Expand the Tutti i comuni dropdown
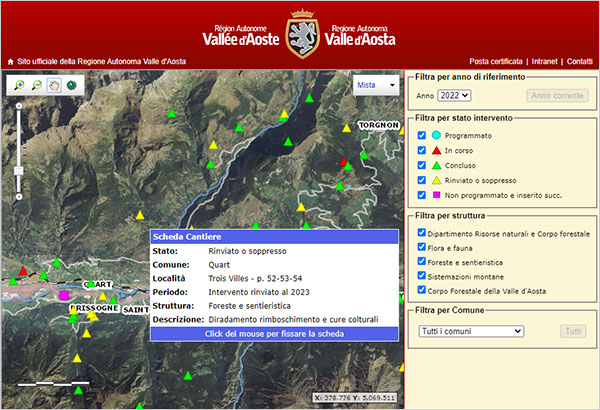 pyautogui.click(x=471, y=331)
